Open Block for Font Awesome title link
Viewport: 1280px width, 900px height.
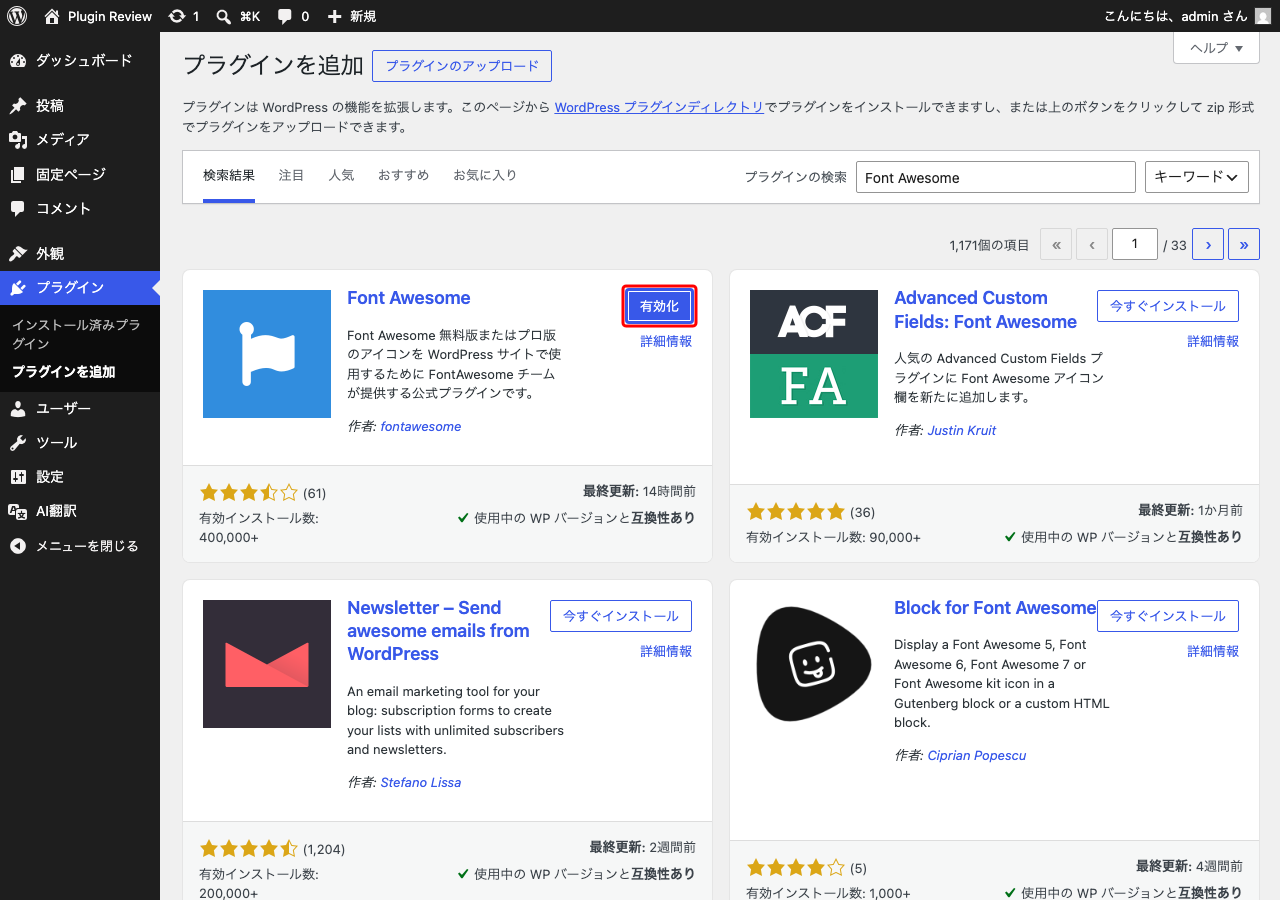pyautogui.click(x=995, y=608)
